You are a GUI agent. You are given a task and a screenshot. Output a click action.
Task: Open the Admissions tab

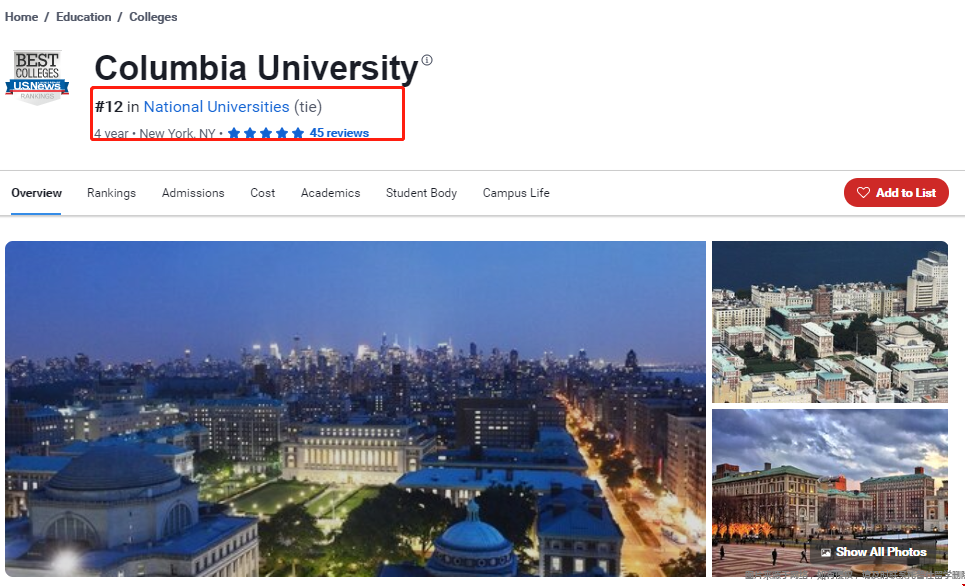(193, 193)
